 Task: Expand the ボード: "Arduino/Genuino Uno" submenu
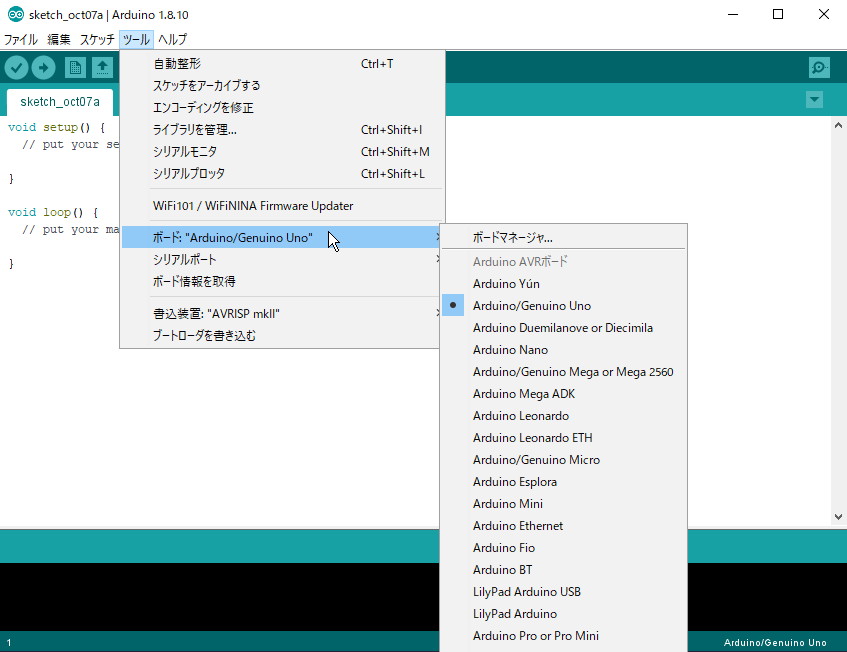click(282, 238)
